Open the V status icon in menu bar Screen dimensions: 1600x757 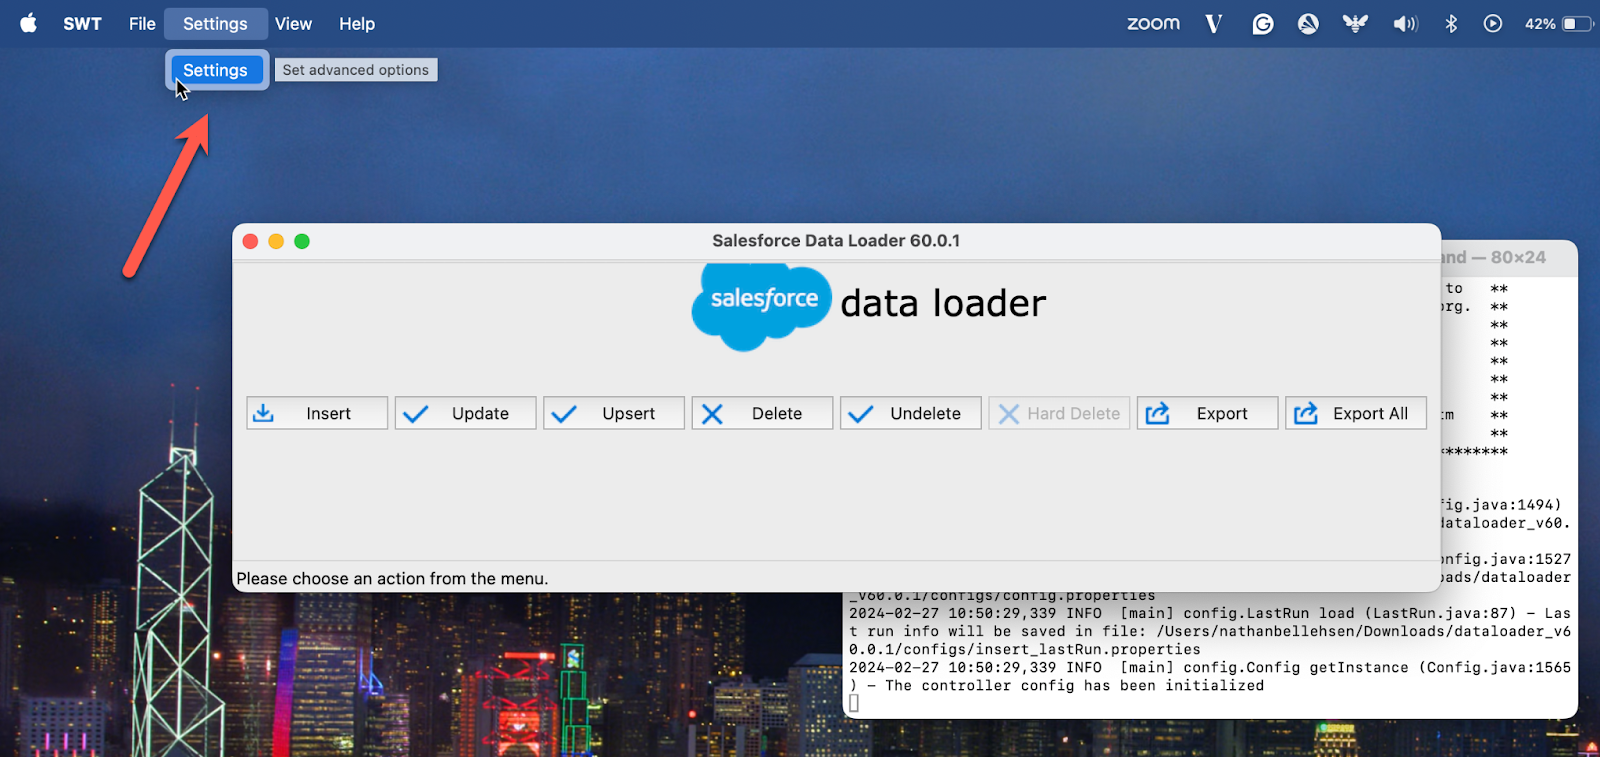(x=1213, y=23)
